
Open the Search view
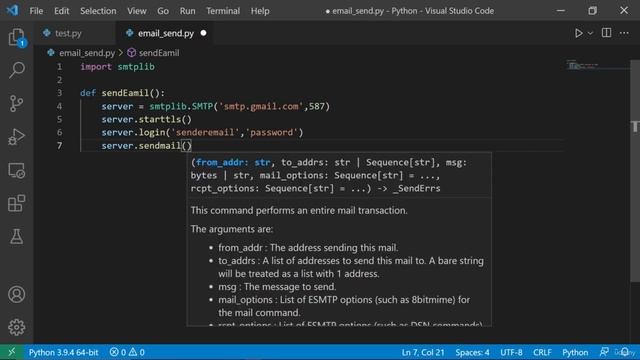16,70
